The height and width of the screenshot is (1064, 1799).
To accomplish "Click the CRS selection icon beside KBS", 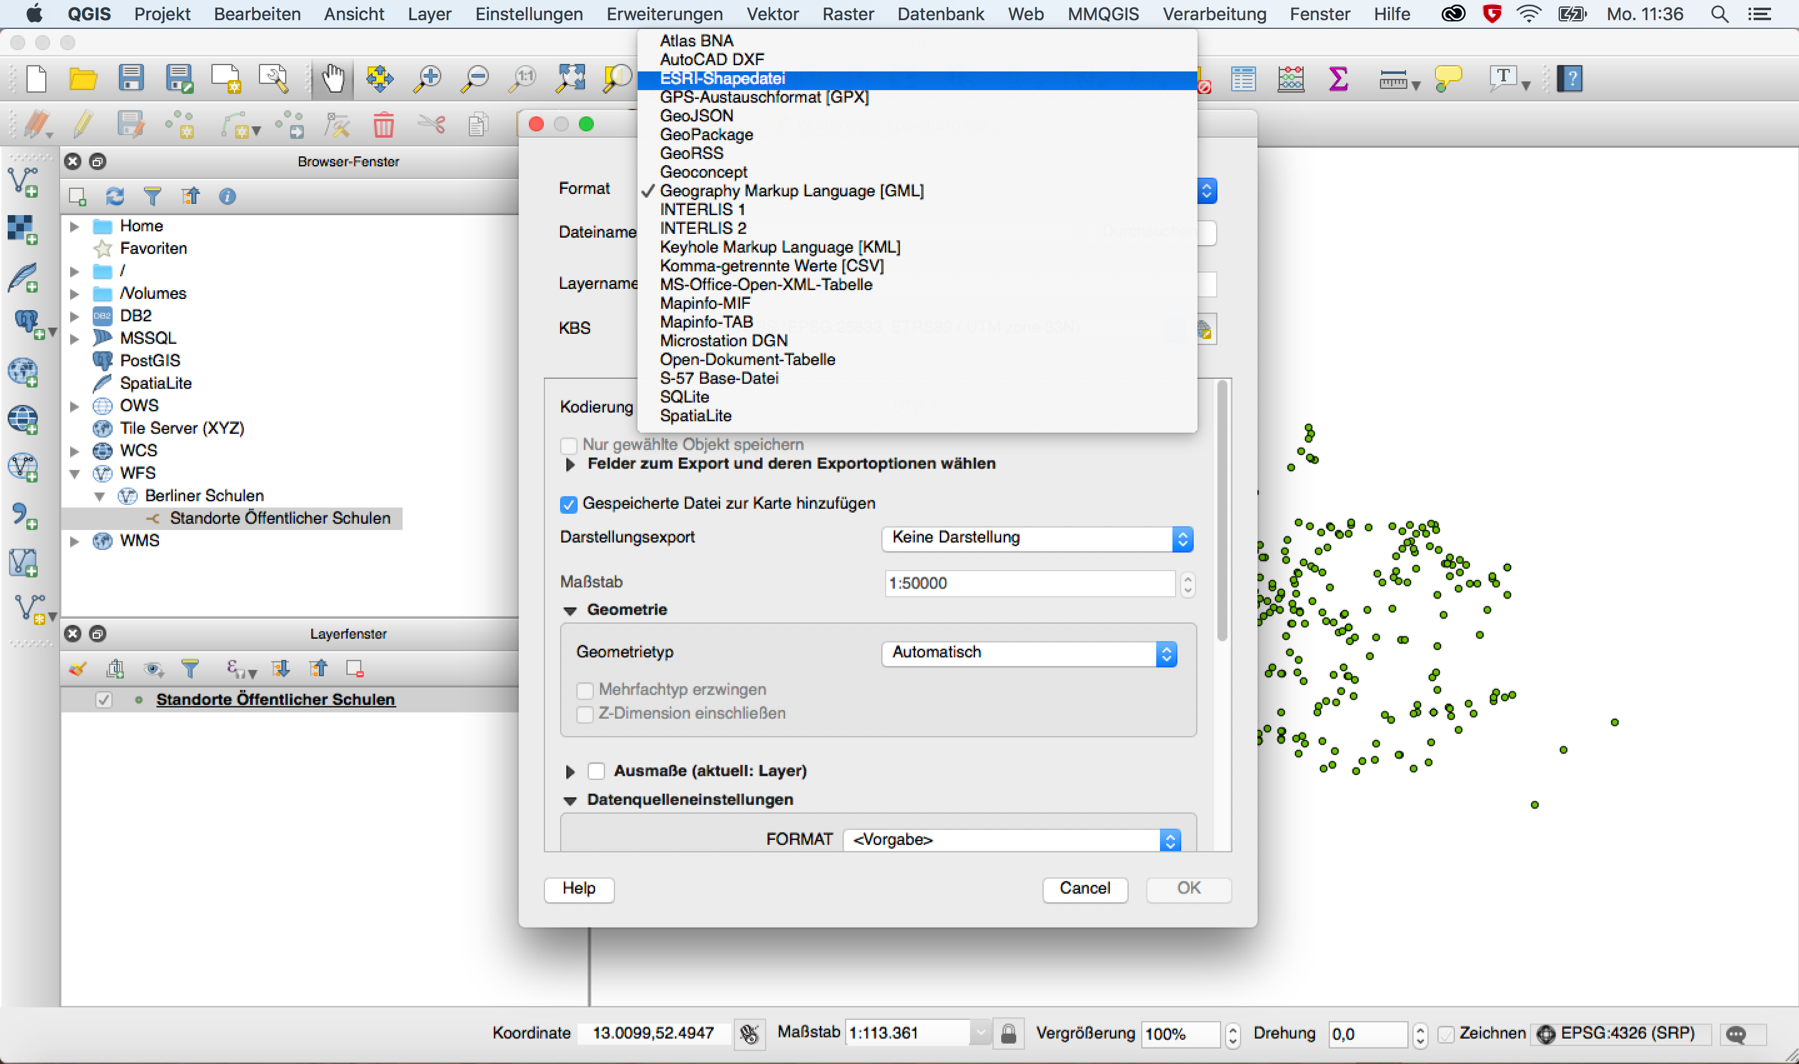I will [x=1205, y=329].
